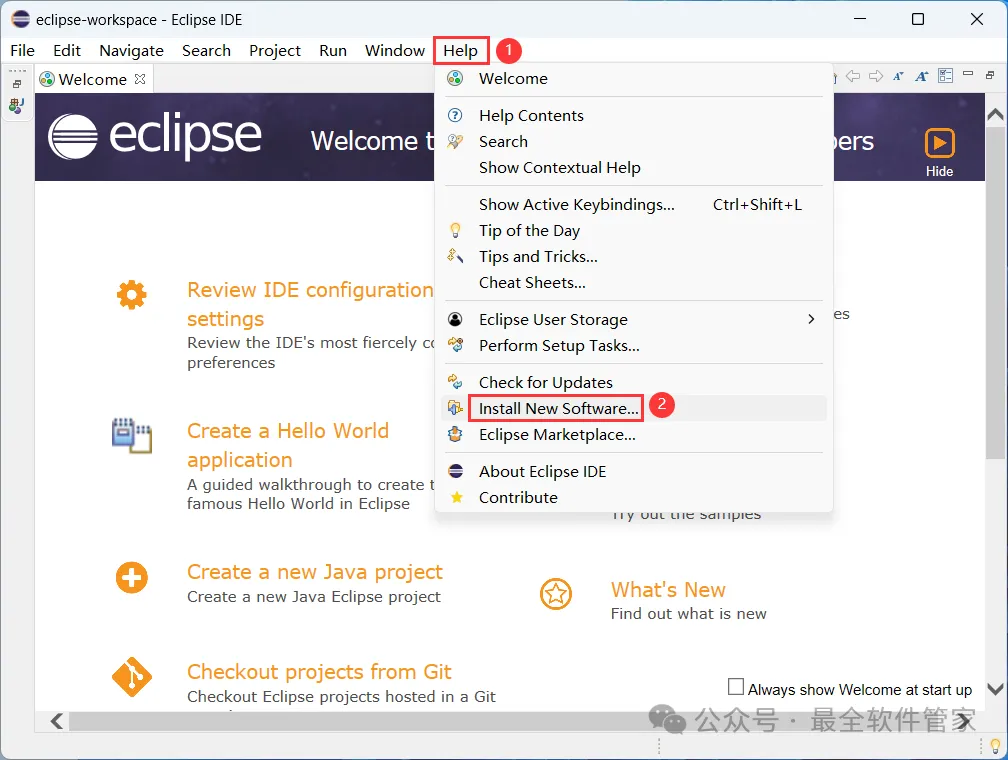Click the vertical scrollbar down arrow
Image resolution: width=1008 pixels, height=760 pixels.
(995, 689)
